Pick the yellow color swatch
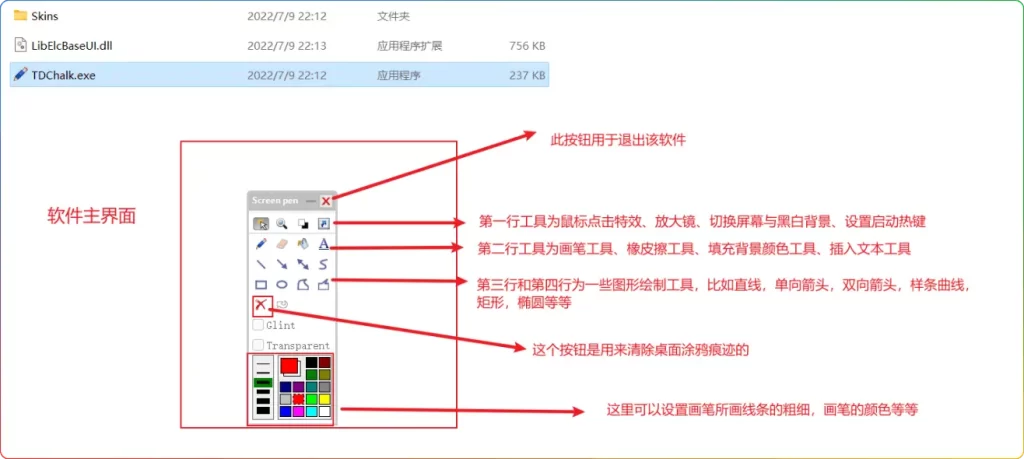This screenshot has height=459, width=1024. point(325,399)
